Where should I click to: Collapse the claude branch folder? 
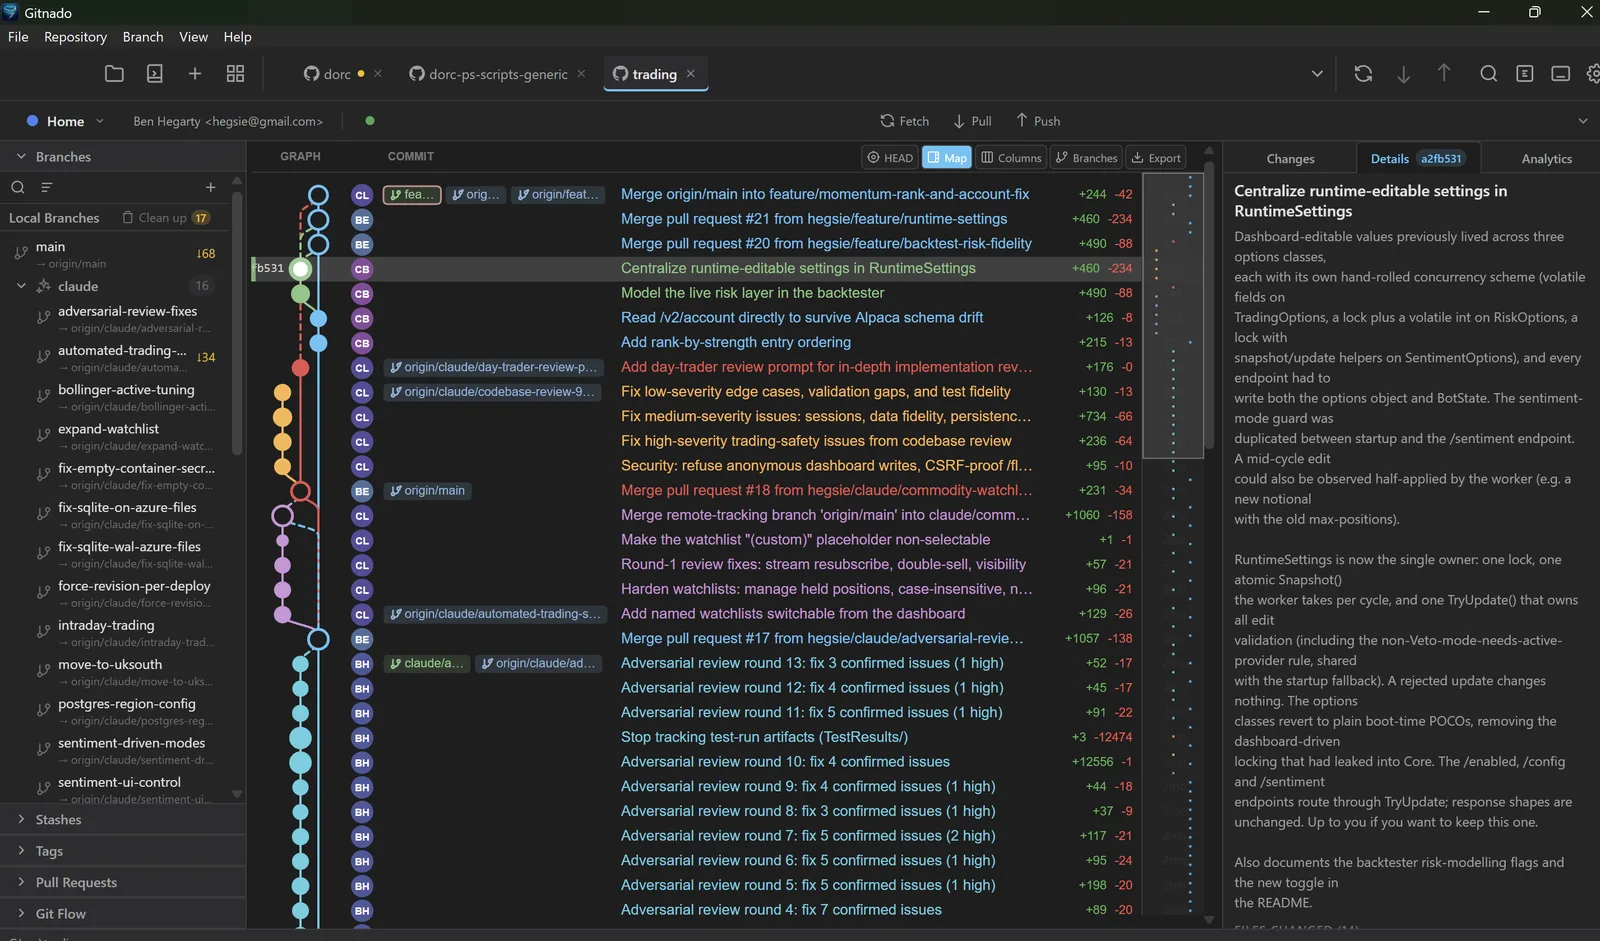tap(21, 286)
